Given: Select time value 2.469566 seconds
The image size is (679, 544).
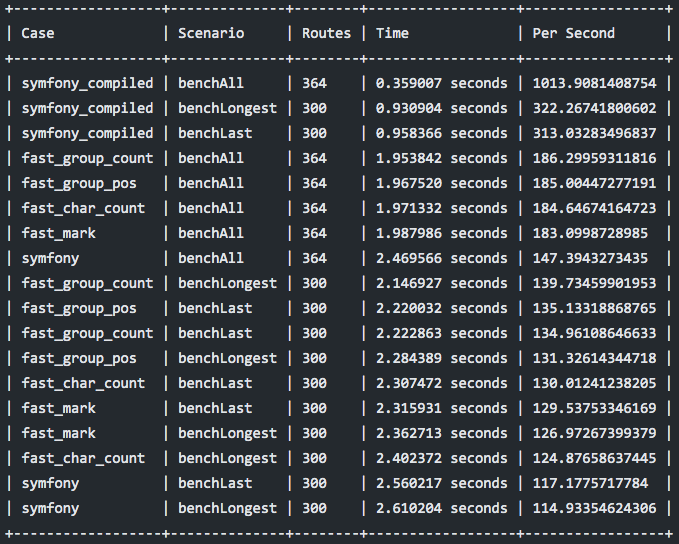Looking at the screenshot, I should point(442,258).
